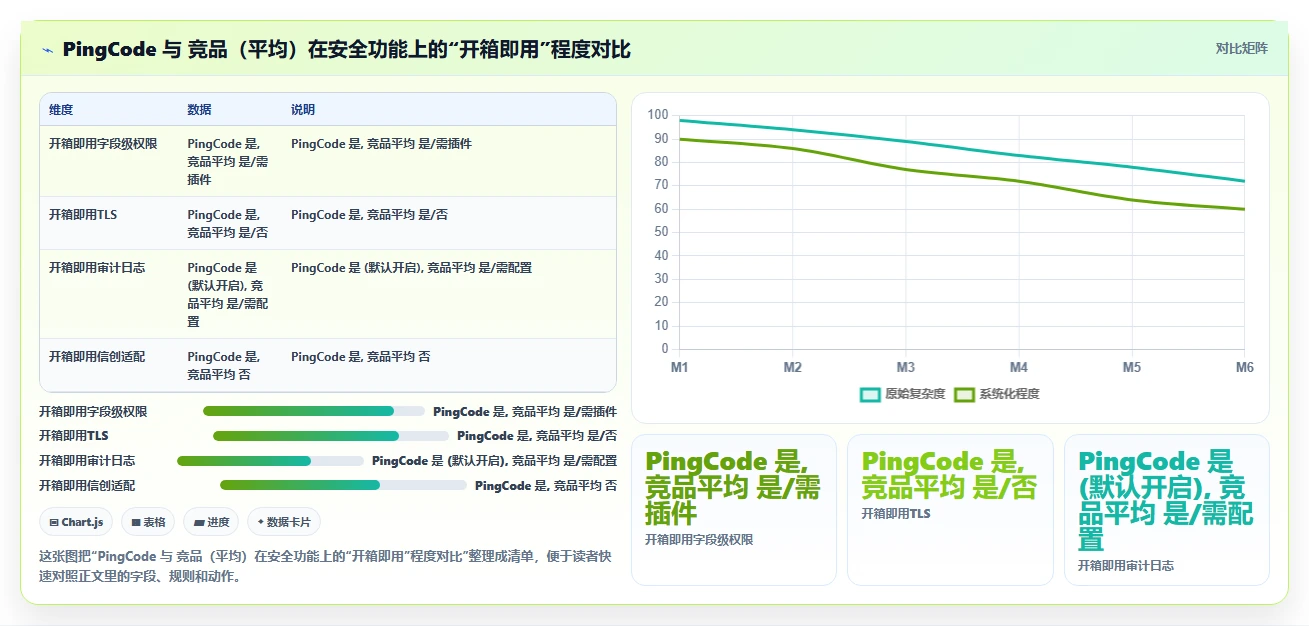Click the progress bar for 开箱即用信创适配
This screenshot has width=1309, height=626.
[343, 485]
